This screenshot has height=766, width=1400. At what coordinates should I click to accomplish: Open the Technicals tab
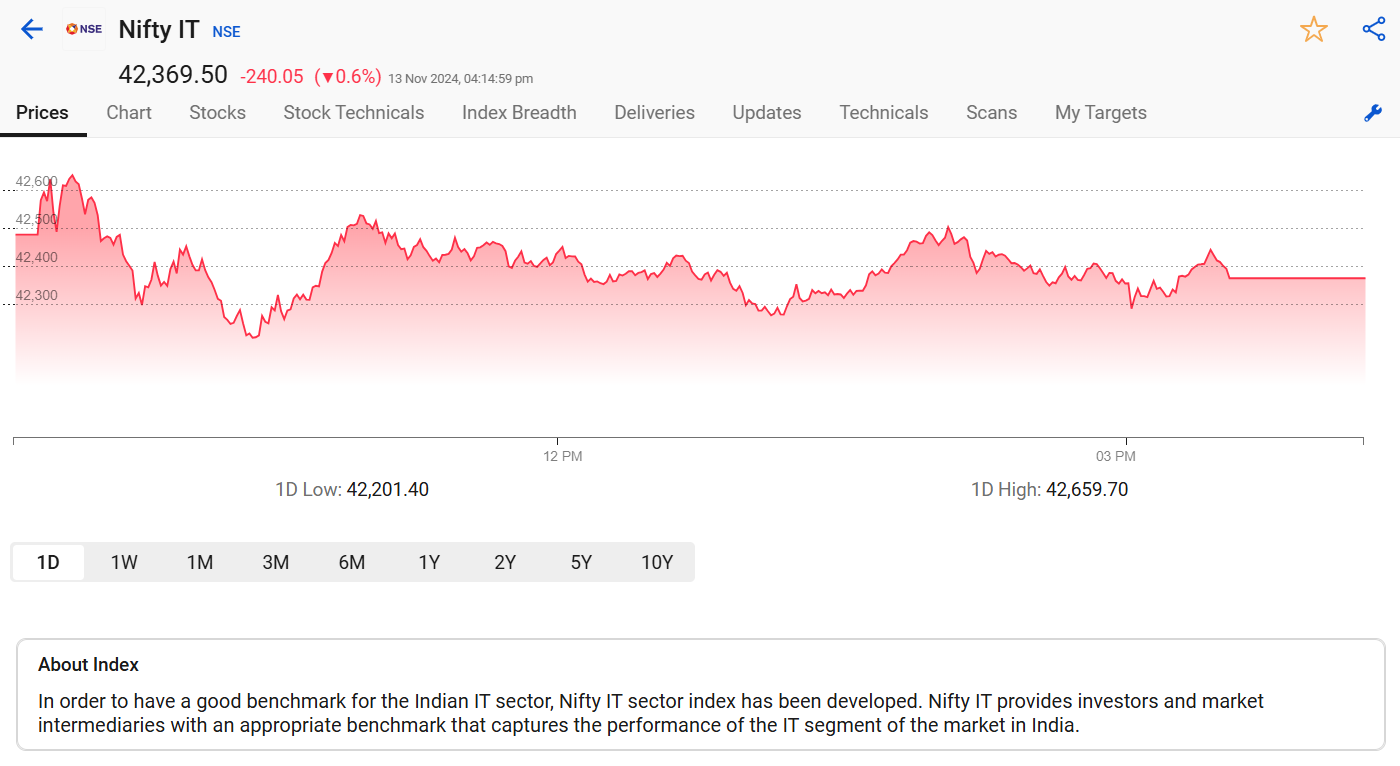point(884,113)
